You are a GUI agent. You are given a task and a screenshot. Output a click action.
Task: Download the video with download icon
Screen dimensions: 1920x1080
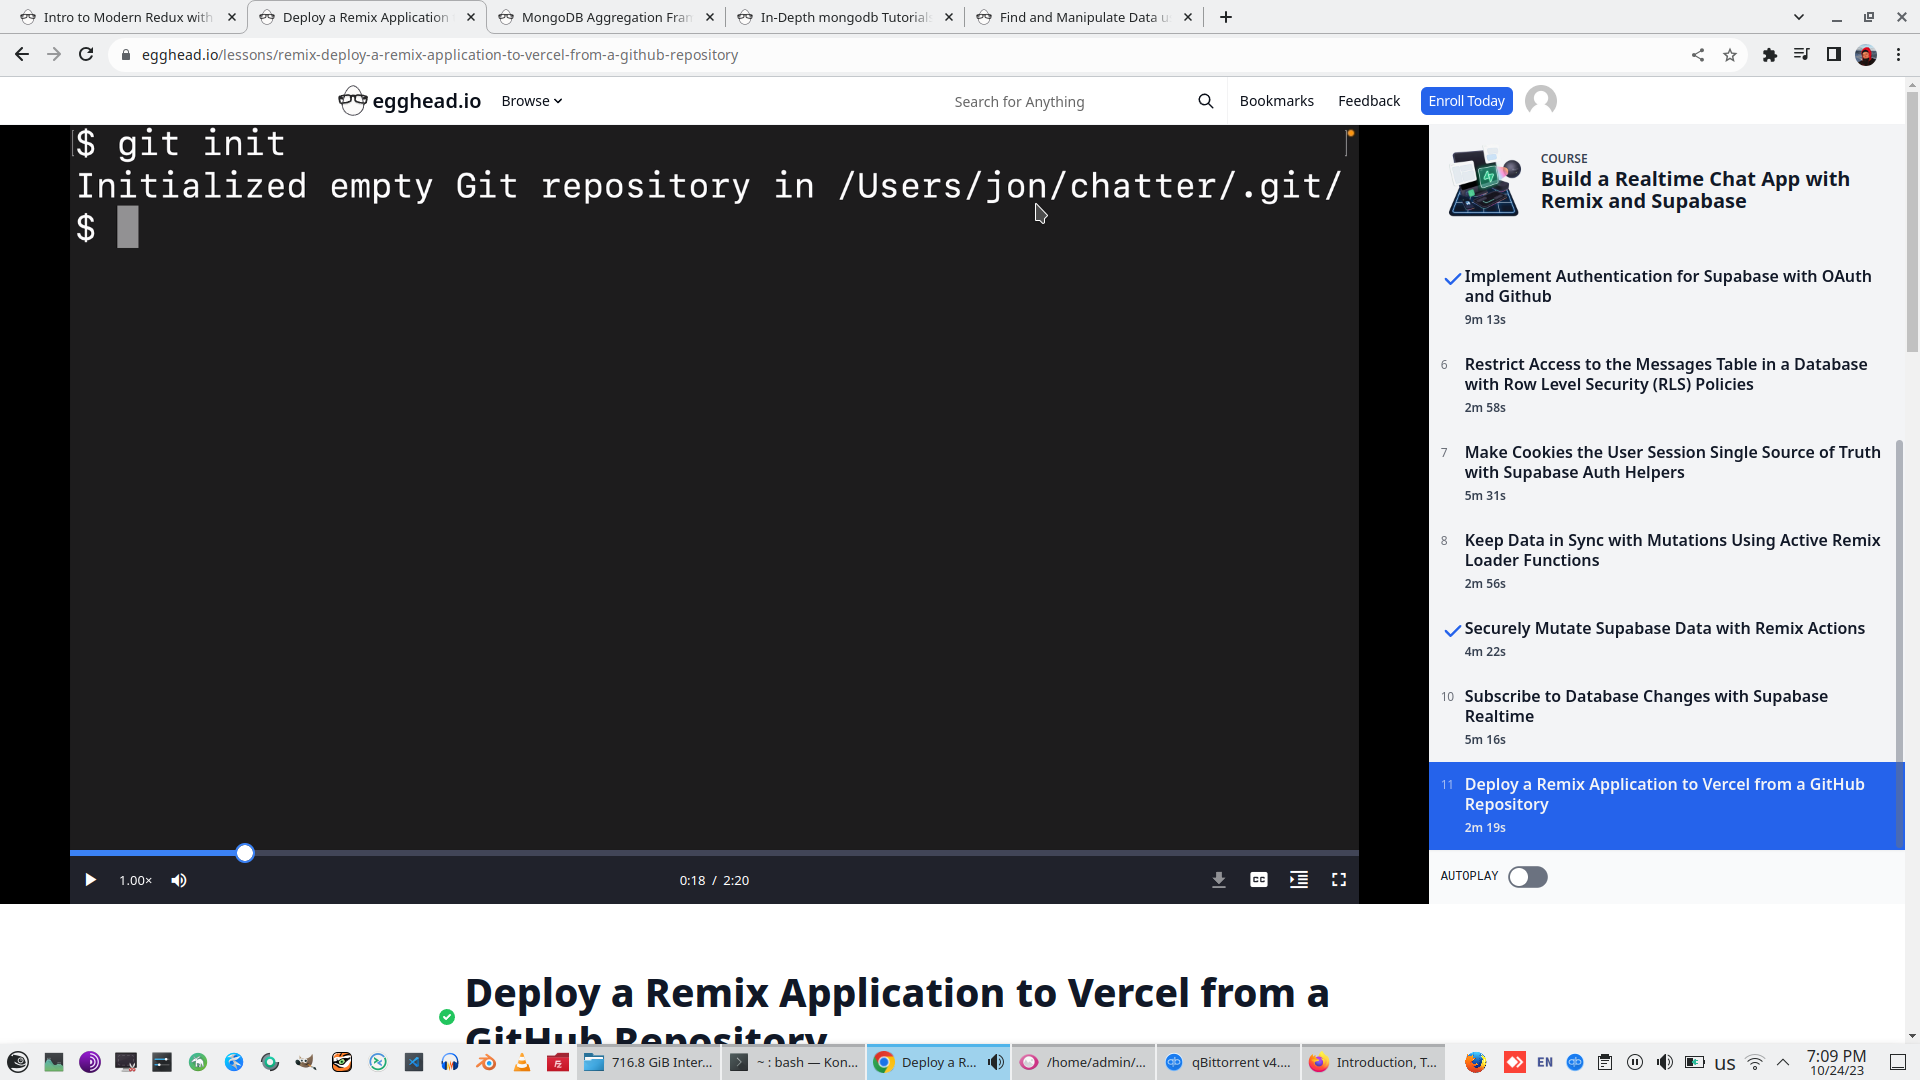[x=1218, y=880]
